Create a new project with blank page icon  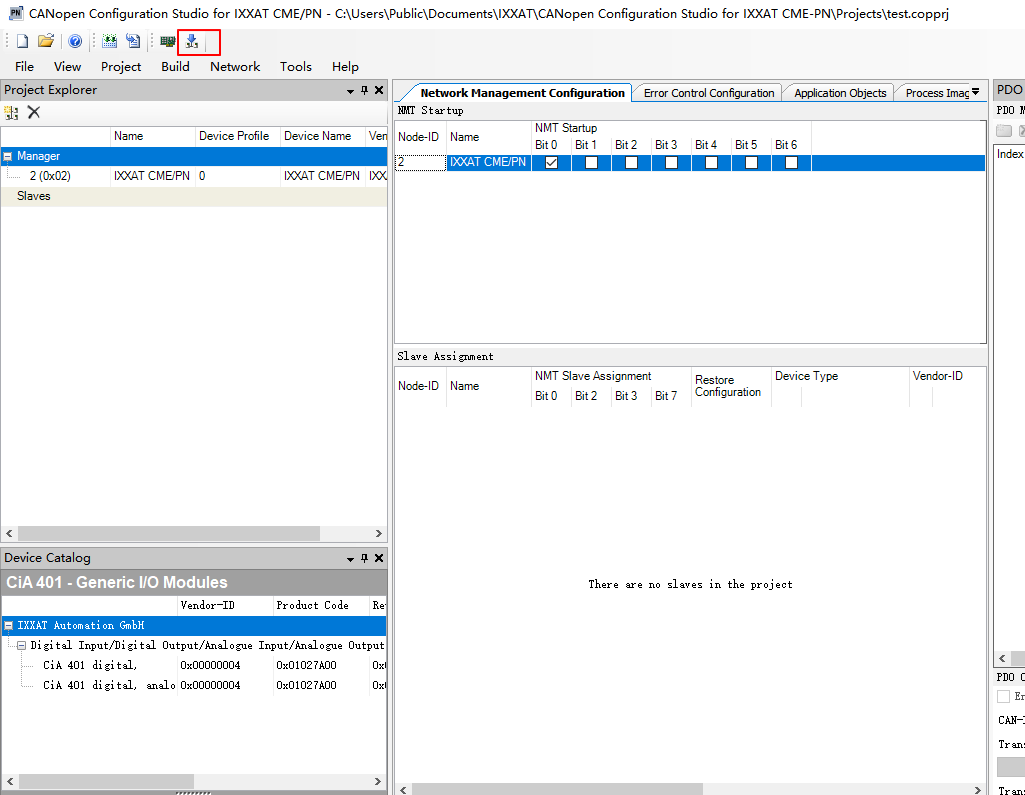pos(22,42)
